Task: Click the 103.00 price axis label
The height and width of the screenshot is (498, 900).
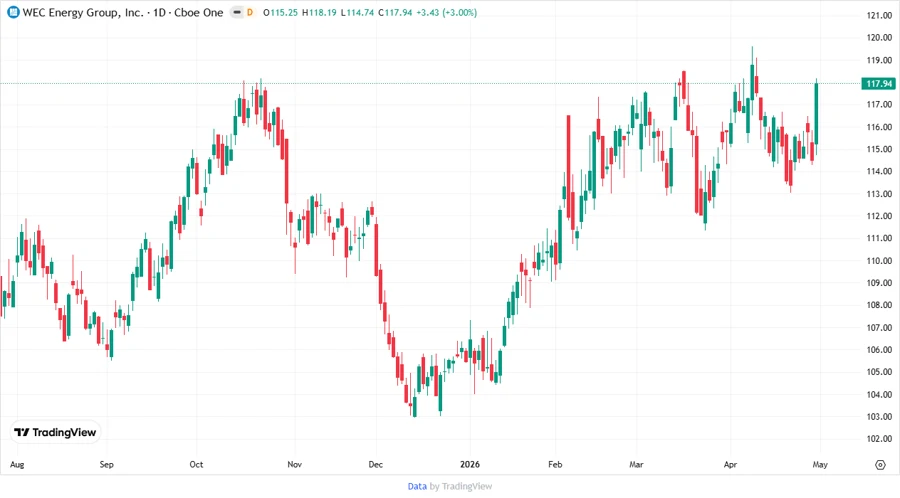Action: 879,417
